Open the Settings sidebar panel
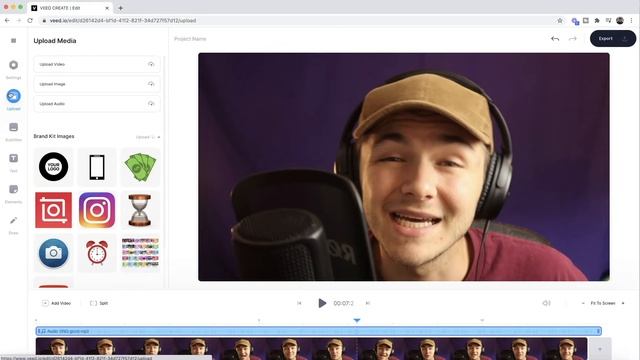Viewport: 640px width, 360px height. click(x=13, y=69)
